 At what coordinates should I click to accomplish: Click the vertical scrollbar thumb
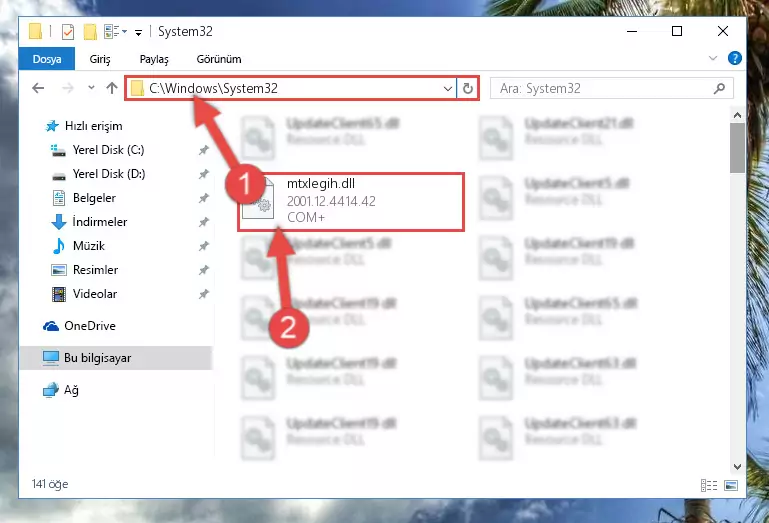(737, 148)
